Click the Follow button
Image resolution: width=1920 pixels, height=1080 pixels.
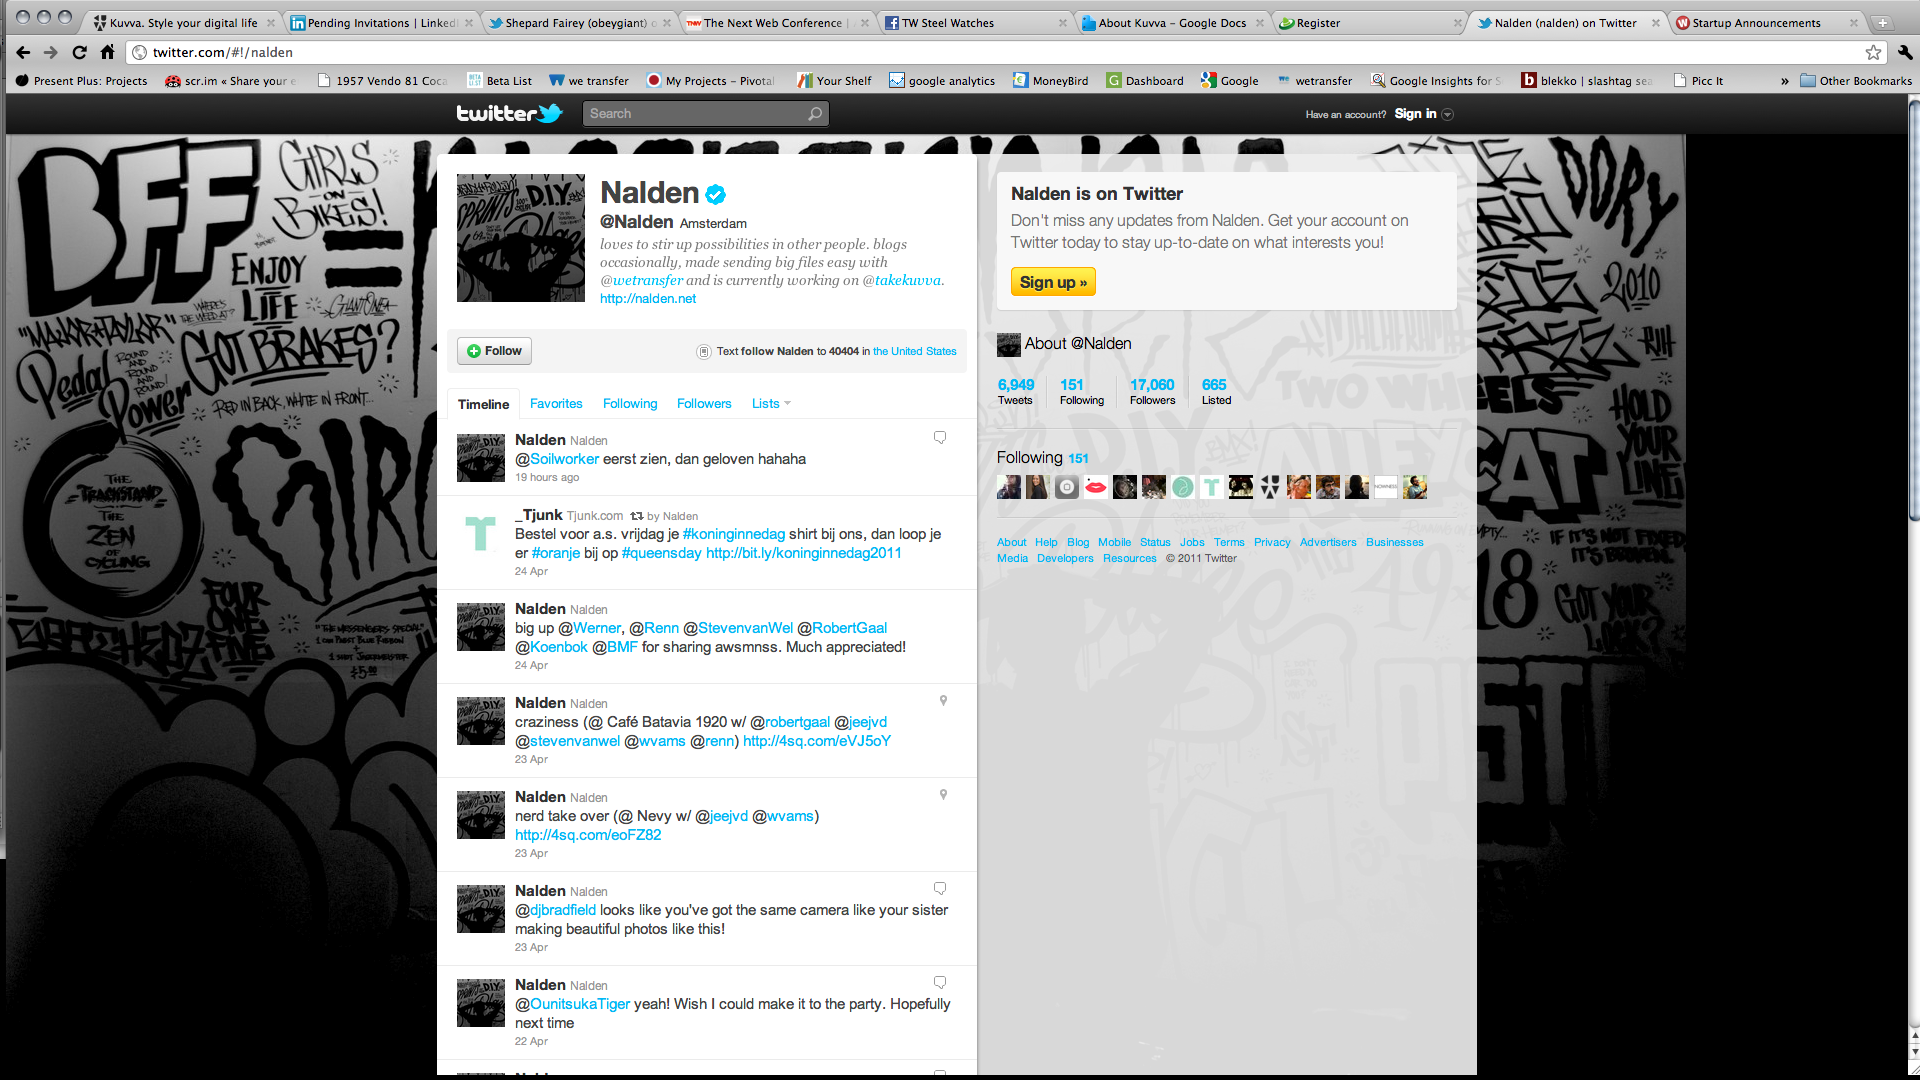click(495, 351)
